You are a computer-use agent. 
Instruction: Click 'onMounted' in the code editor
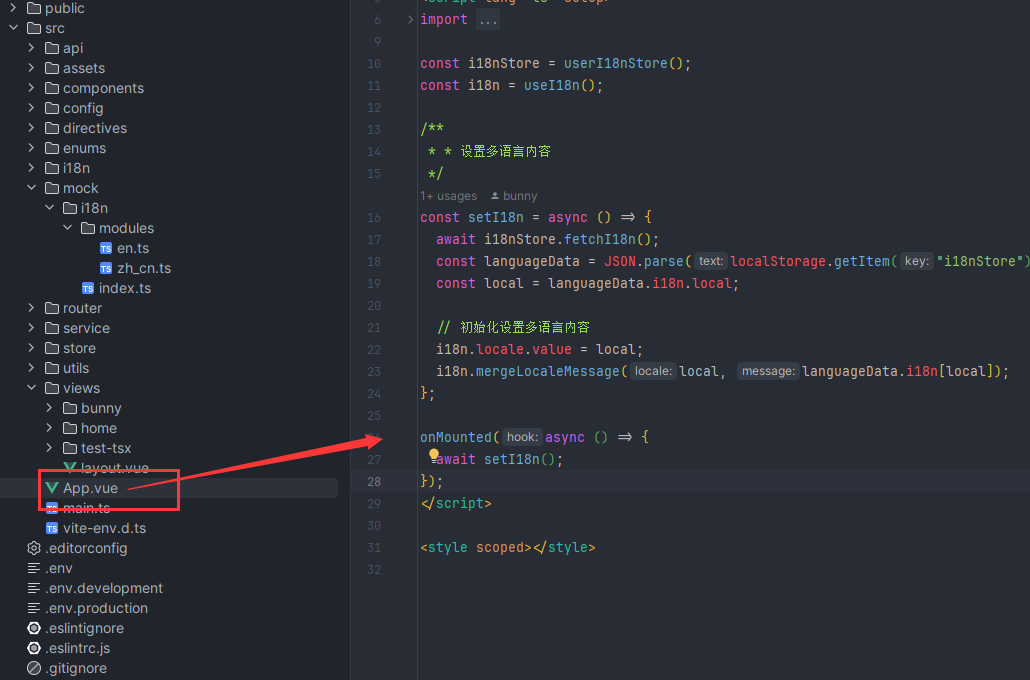(x=456, y=437)
